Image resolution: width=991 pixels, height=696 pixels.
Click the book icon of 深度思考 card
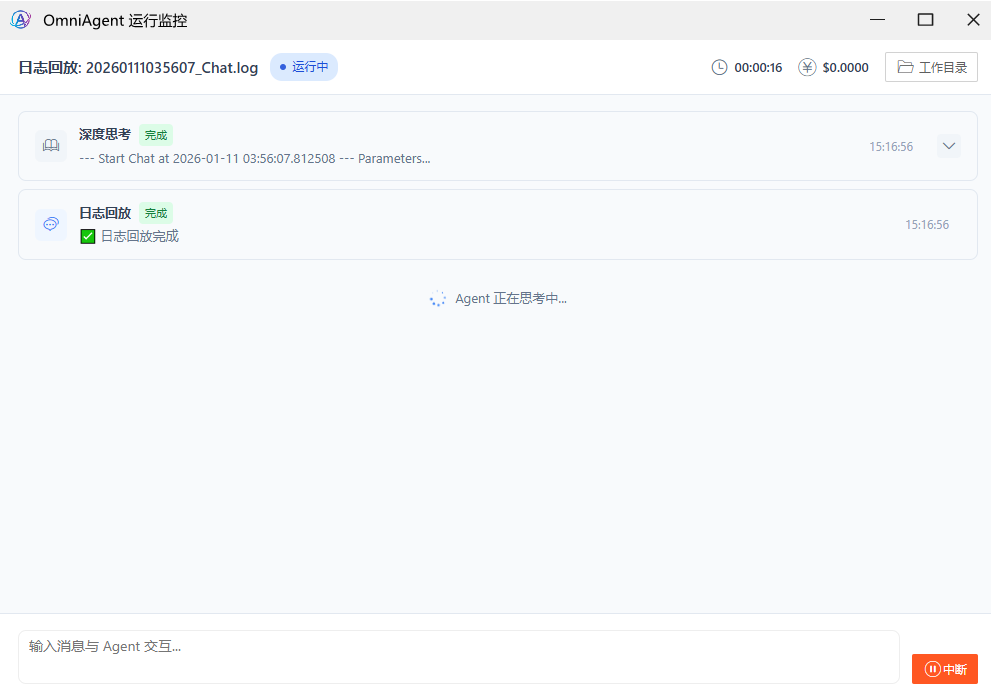[x=51, y=146]
